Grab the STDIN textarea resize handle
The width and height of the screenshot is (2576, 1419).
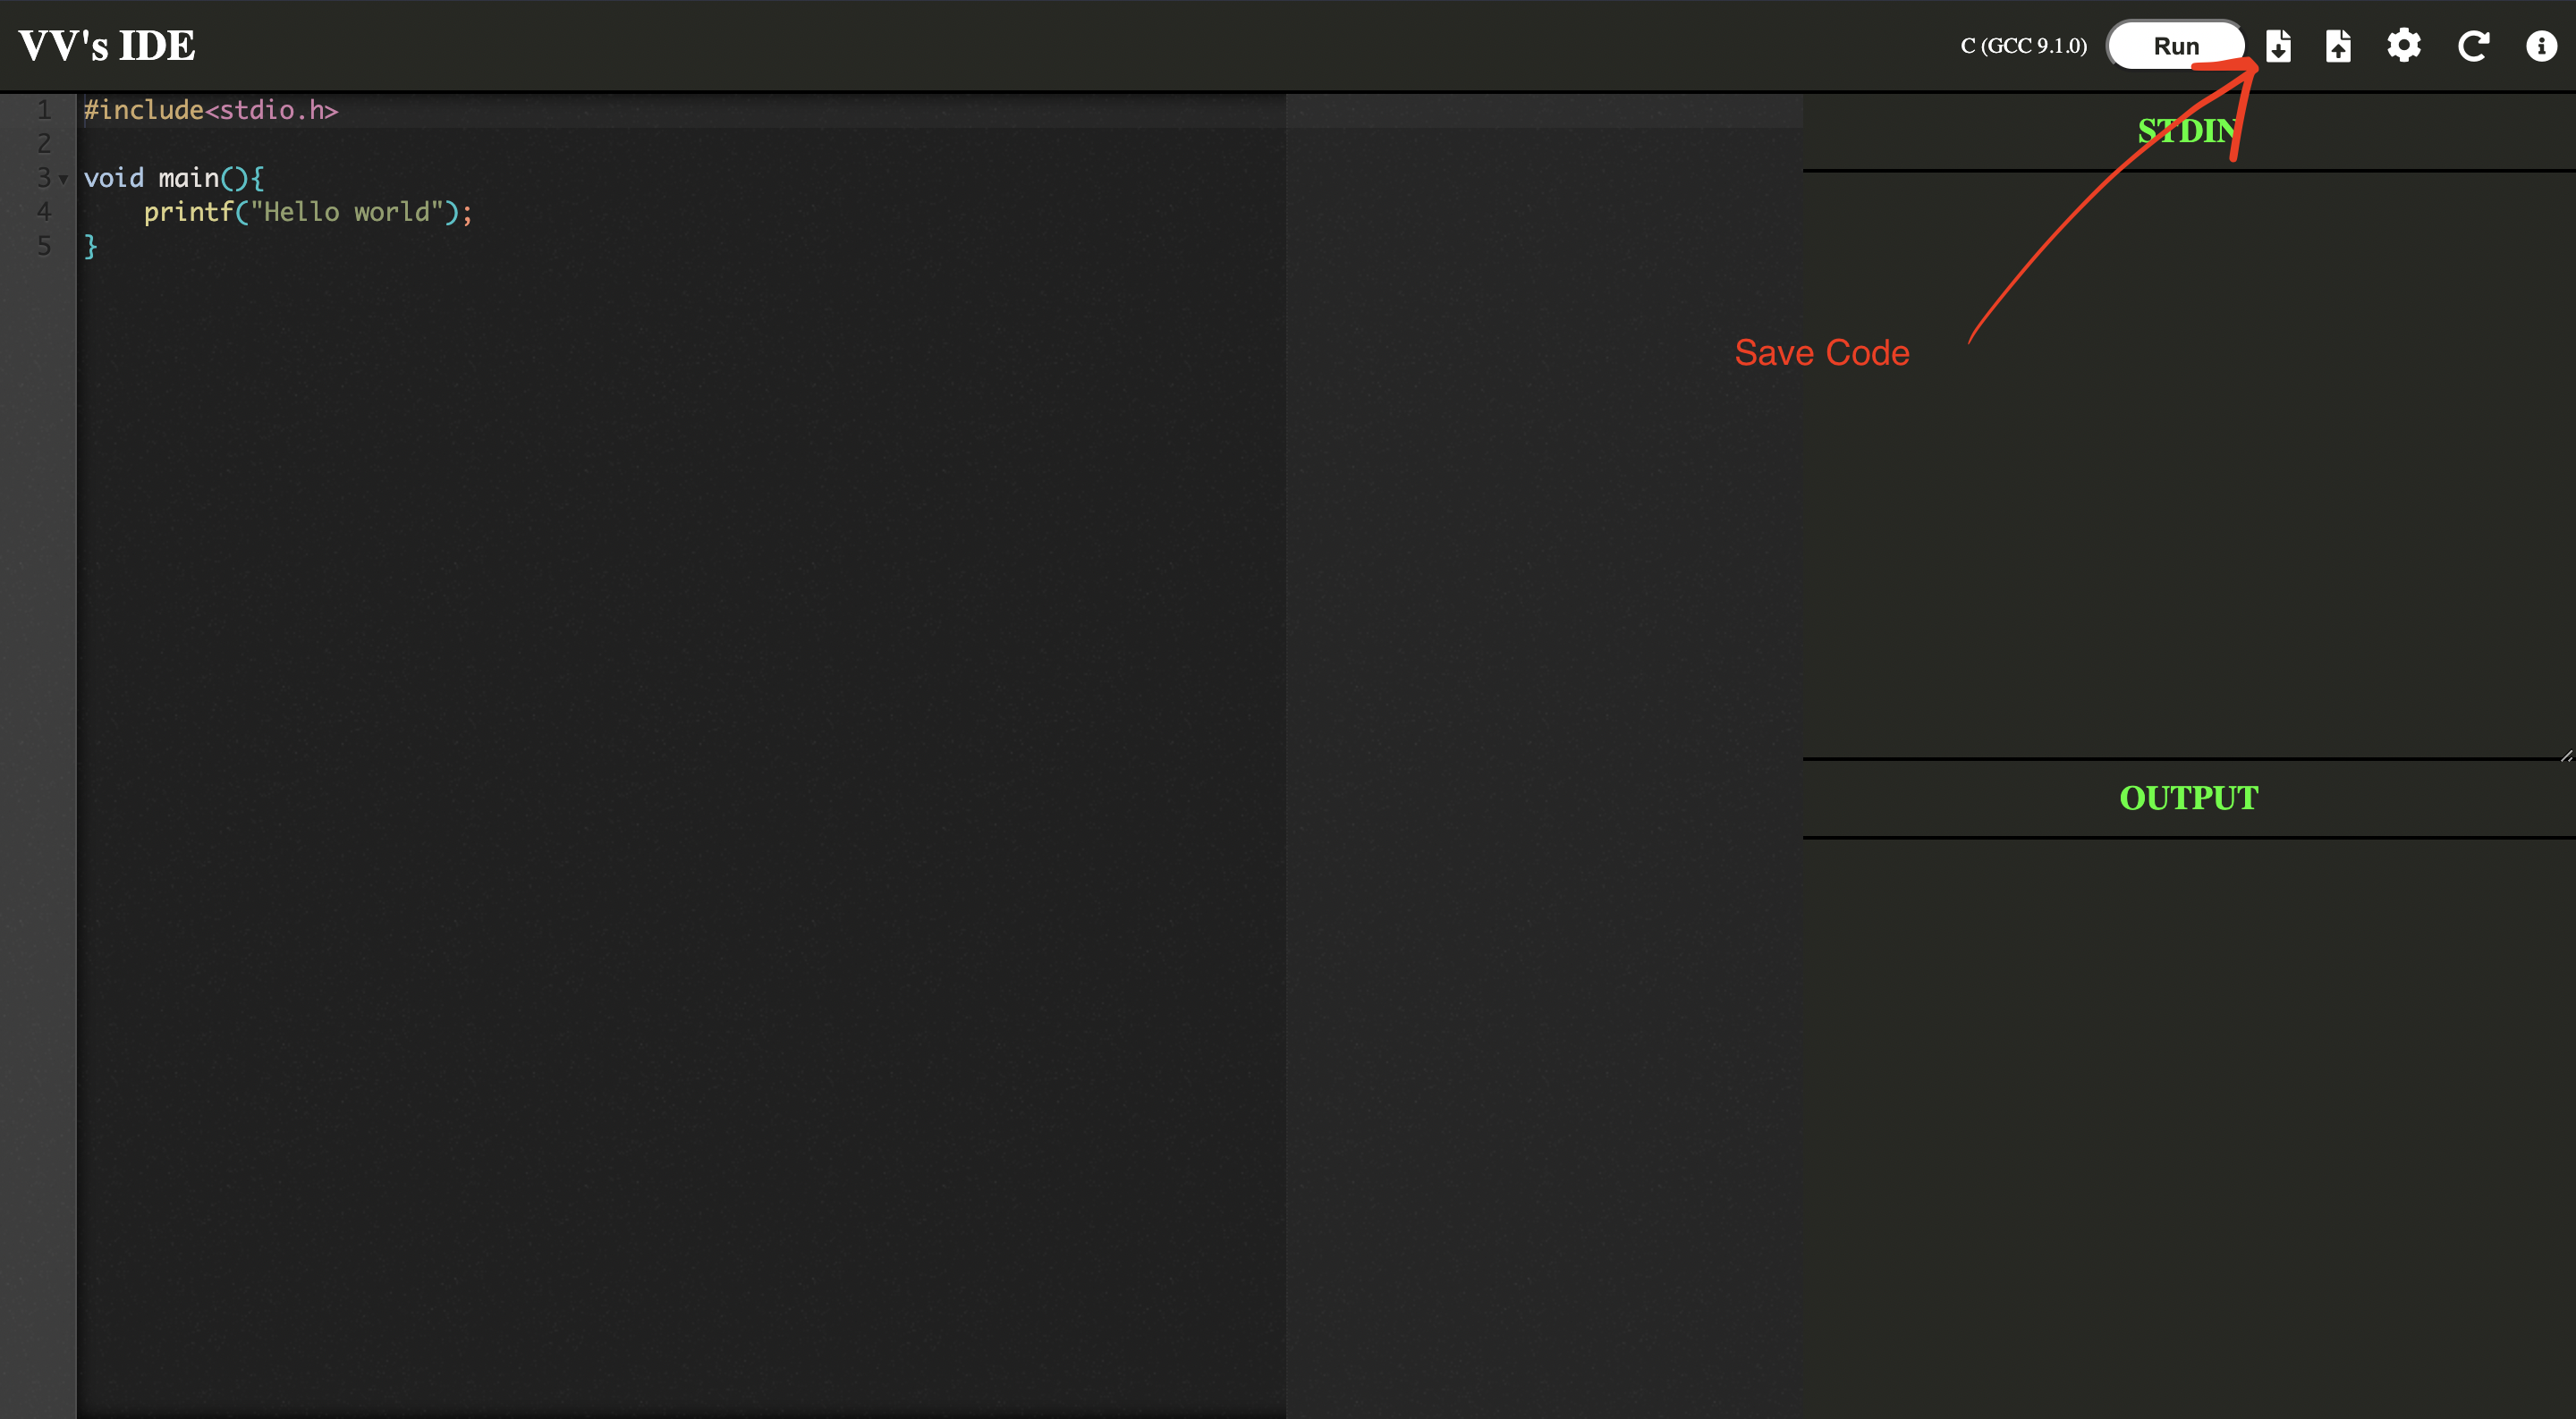[x=2566, y=755]
